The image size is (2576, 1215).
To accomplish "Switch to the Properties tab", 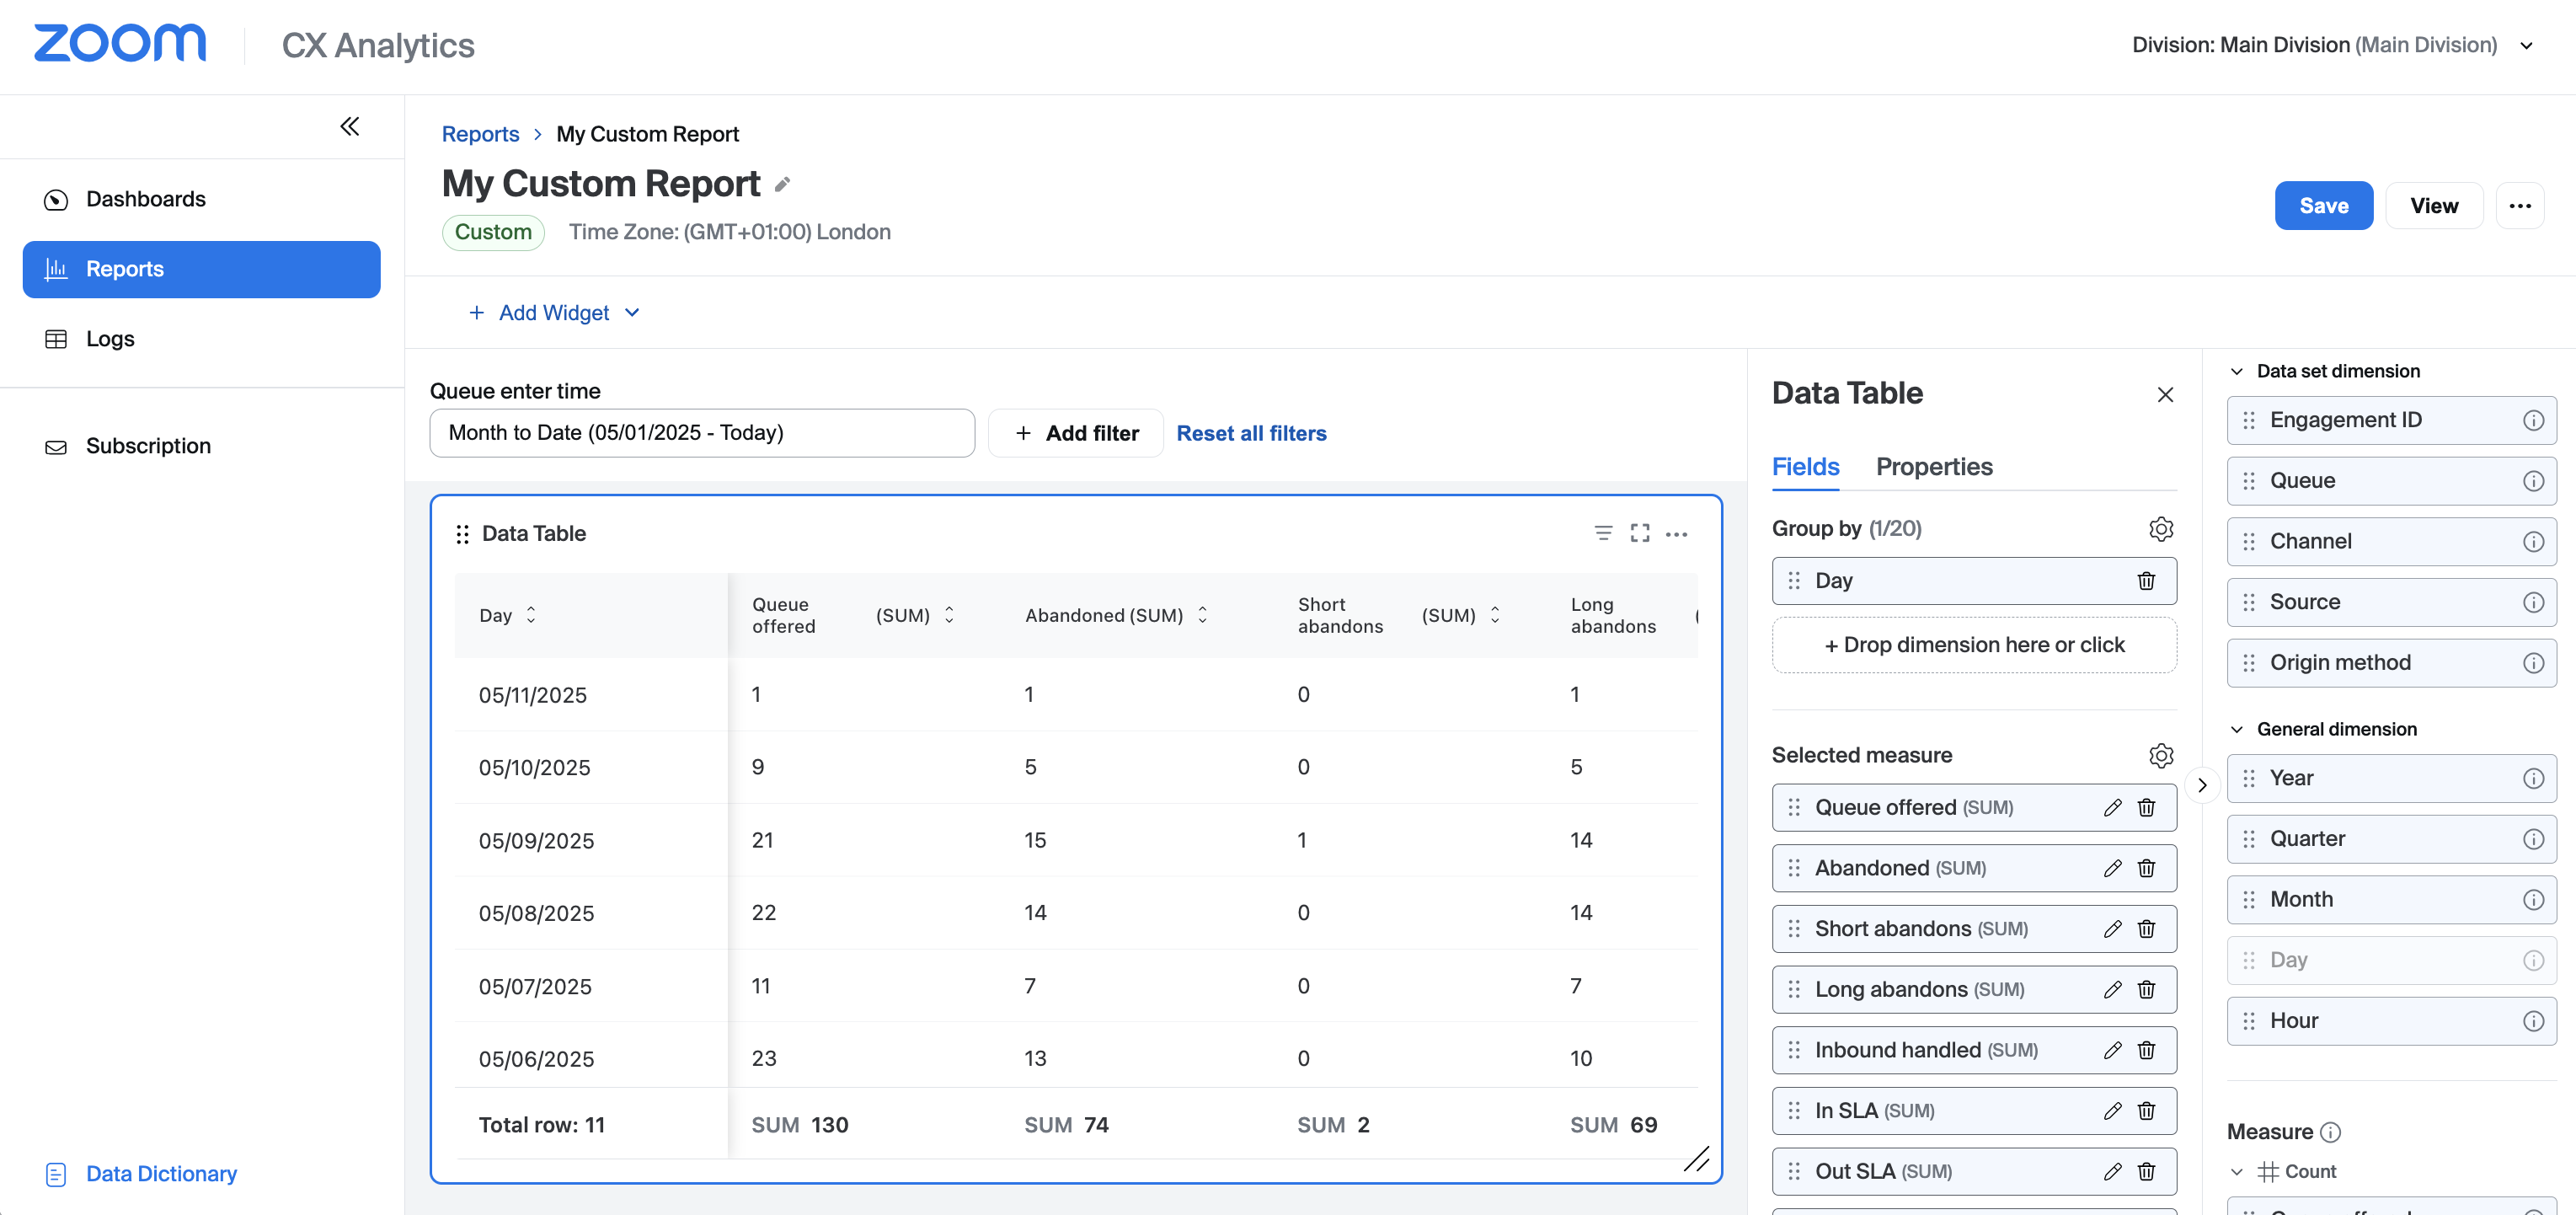I will tap(1933, 467).
